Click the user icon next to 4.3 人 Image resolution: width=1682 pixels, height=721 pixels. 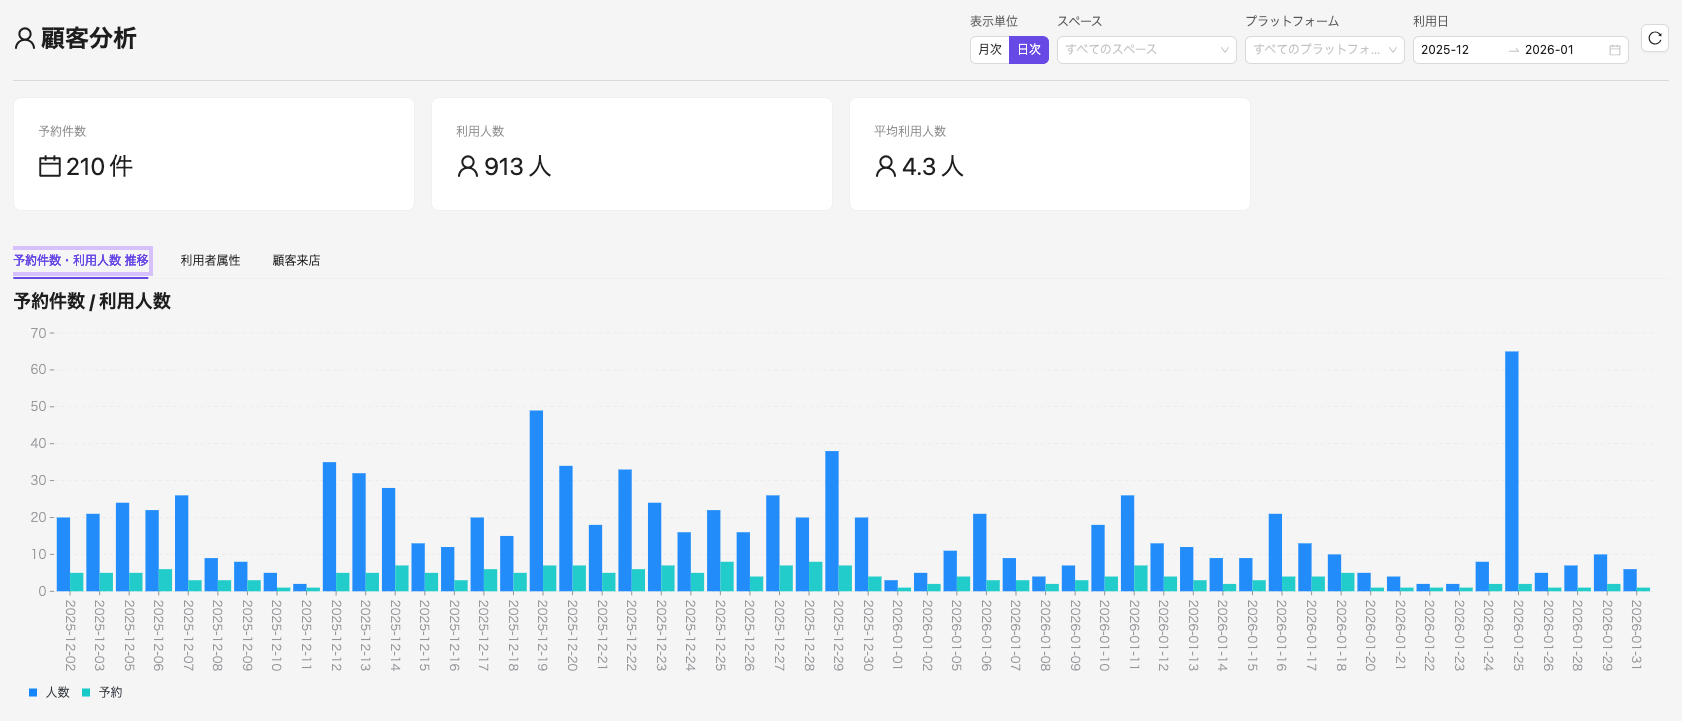click(x=885, y=166)
